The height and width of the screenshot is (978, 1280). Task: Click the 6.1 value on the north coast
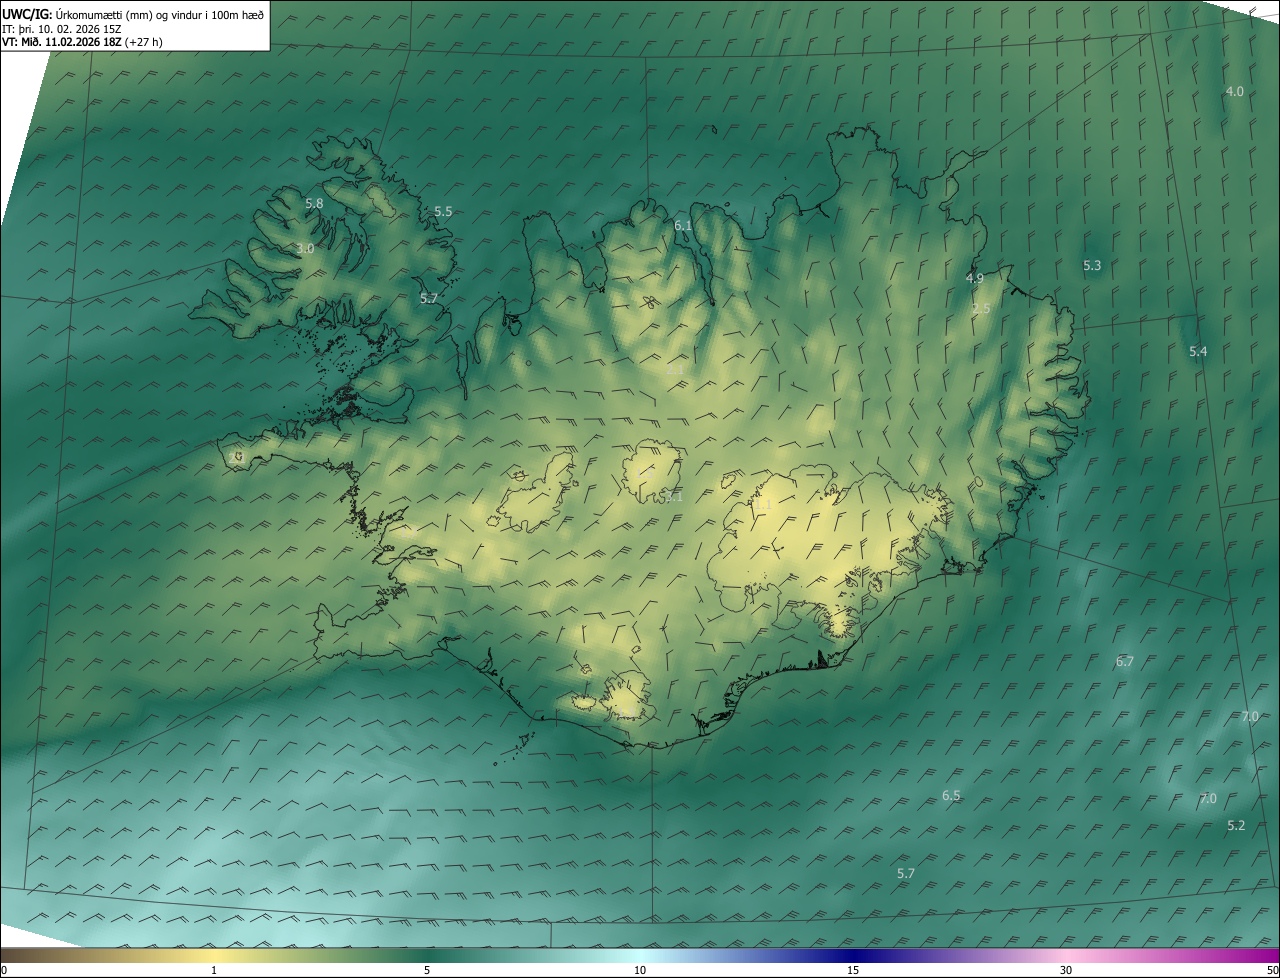(x=683, y=225)
